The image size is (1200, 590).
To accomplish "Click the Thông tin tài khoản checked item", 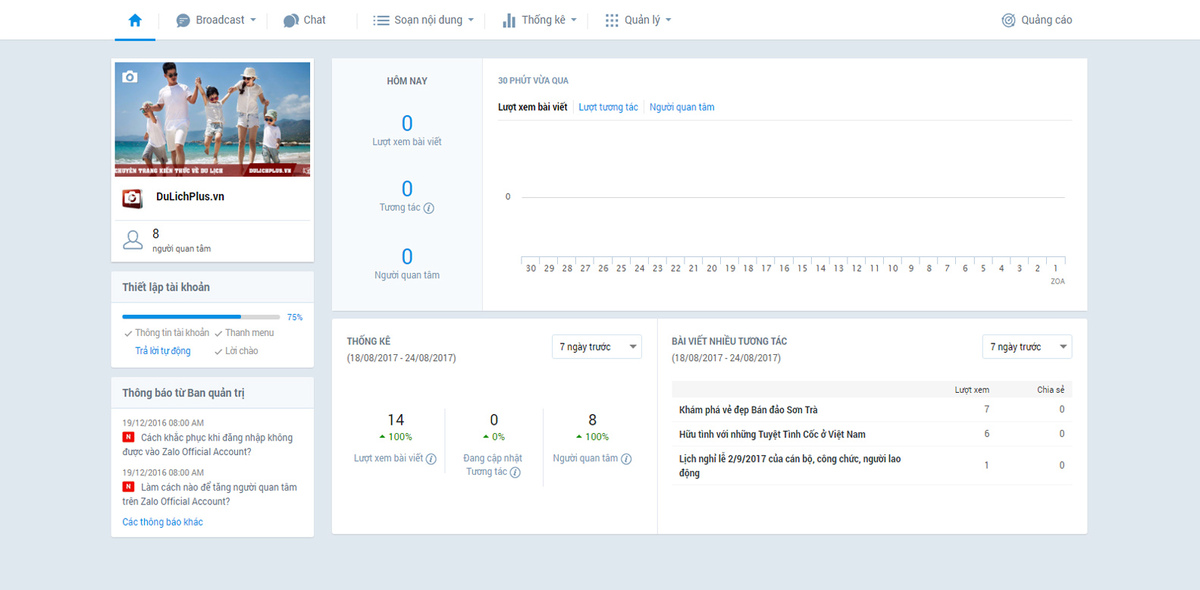I will click(x=166, y=333).
